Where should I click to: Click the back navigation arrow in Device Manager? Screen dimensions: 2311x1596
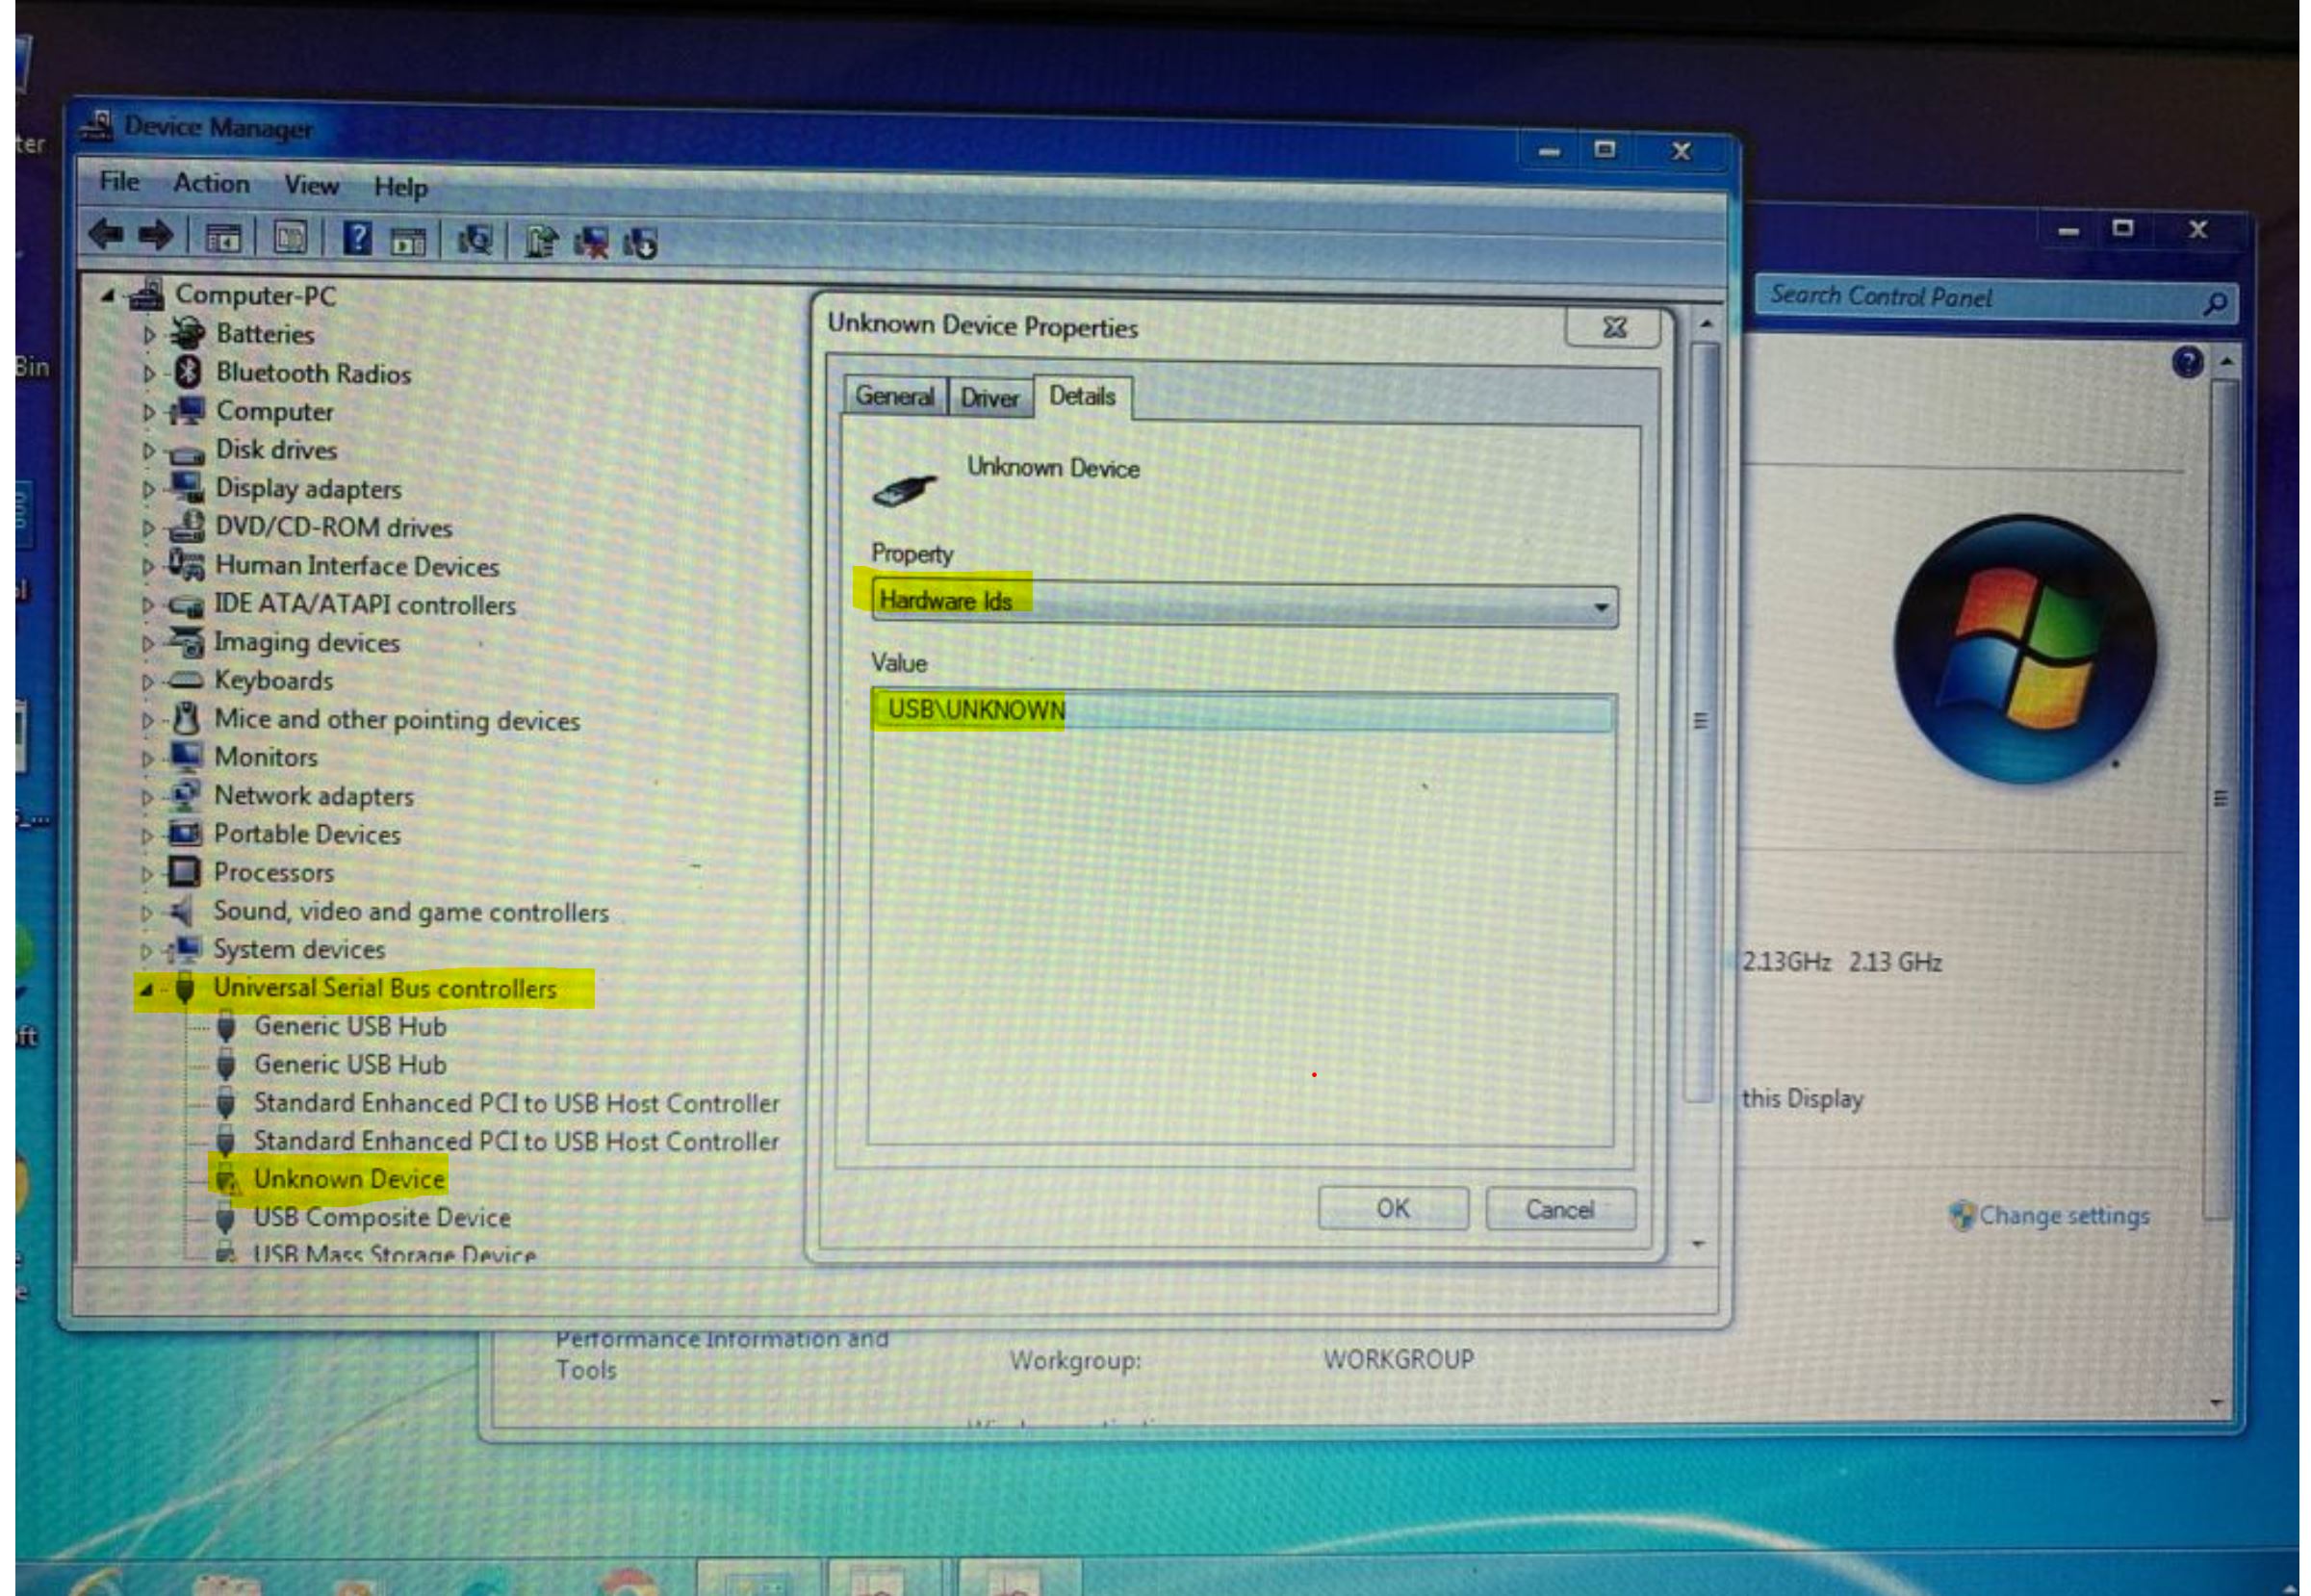[x=105, y=238]
